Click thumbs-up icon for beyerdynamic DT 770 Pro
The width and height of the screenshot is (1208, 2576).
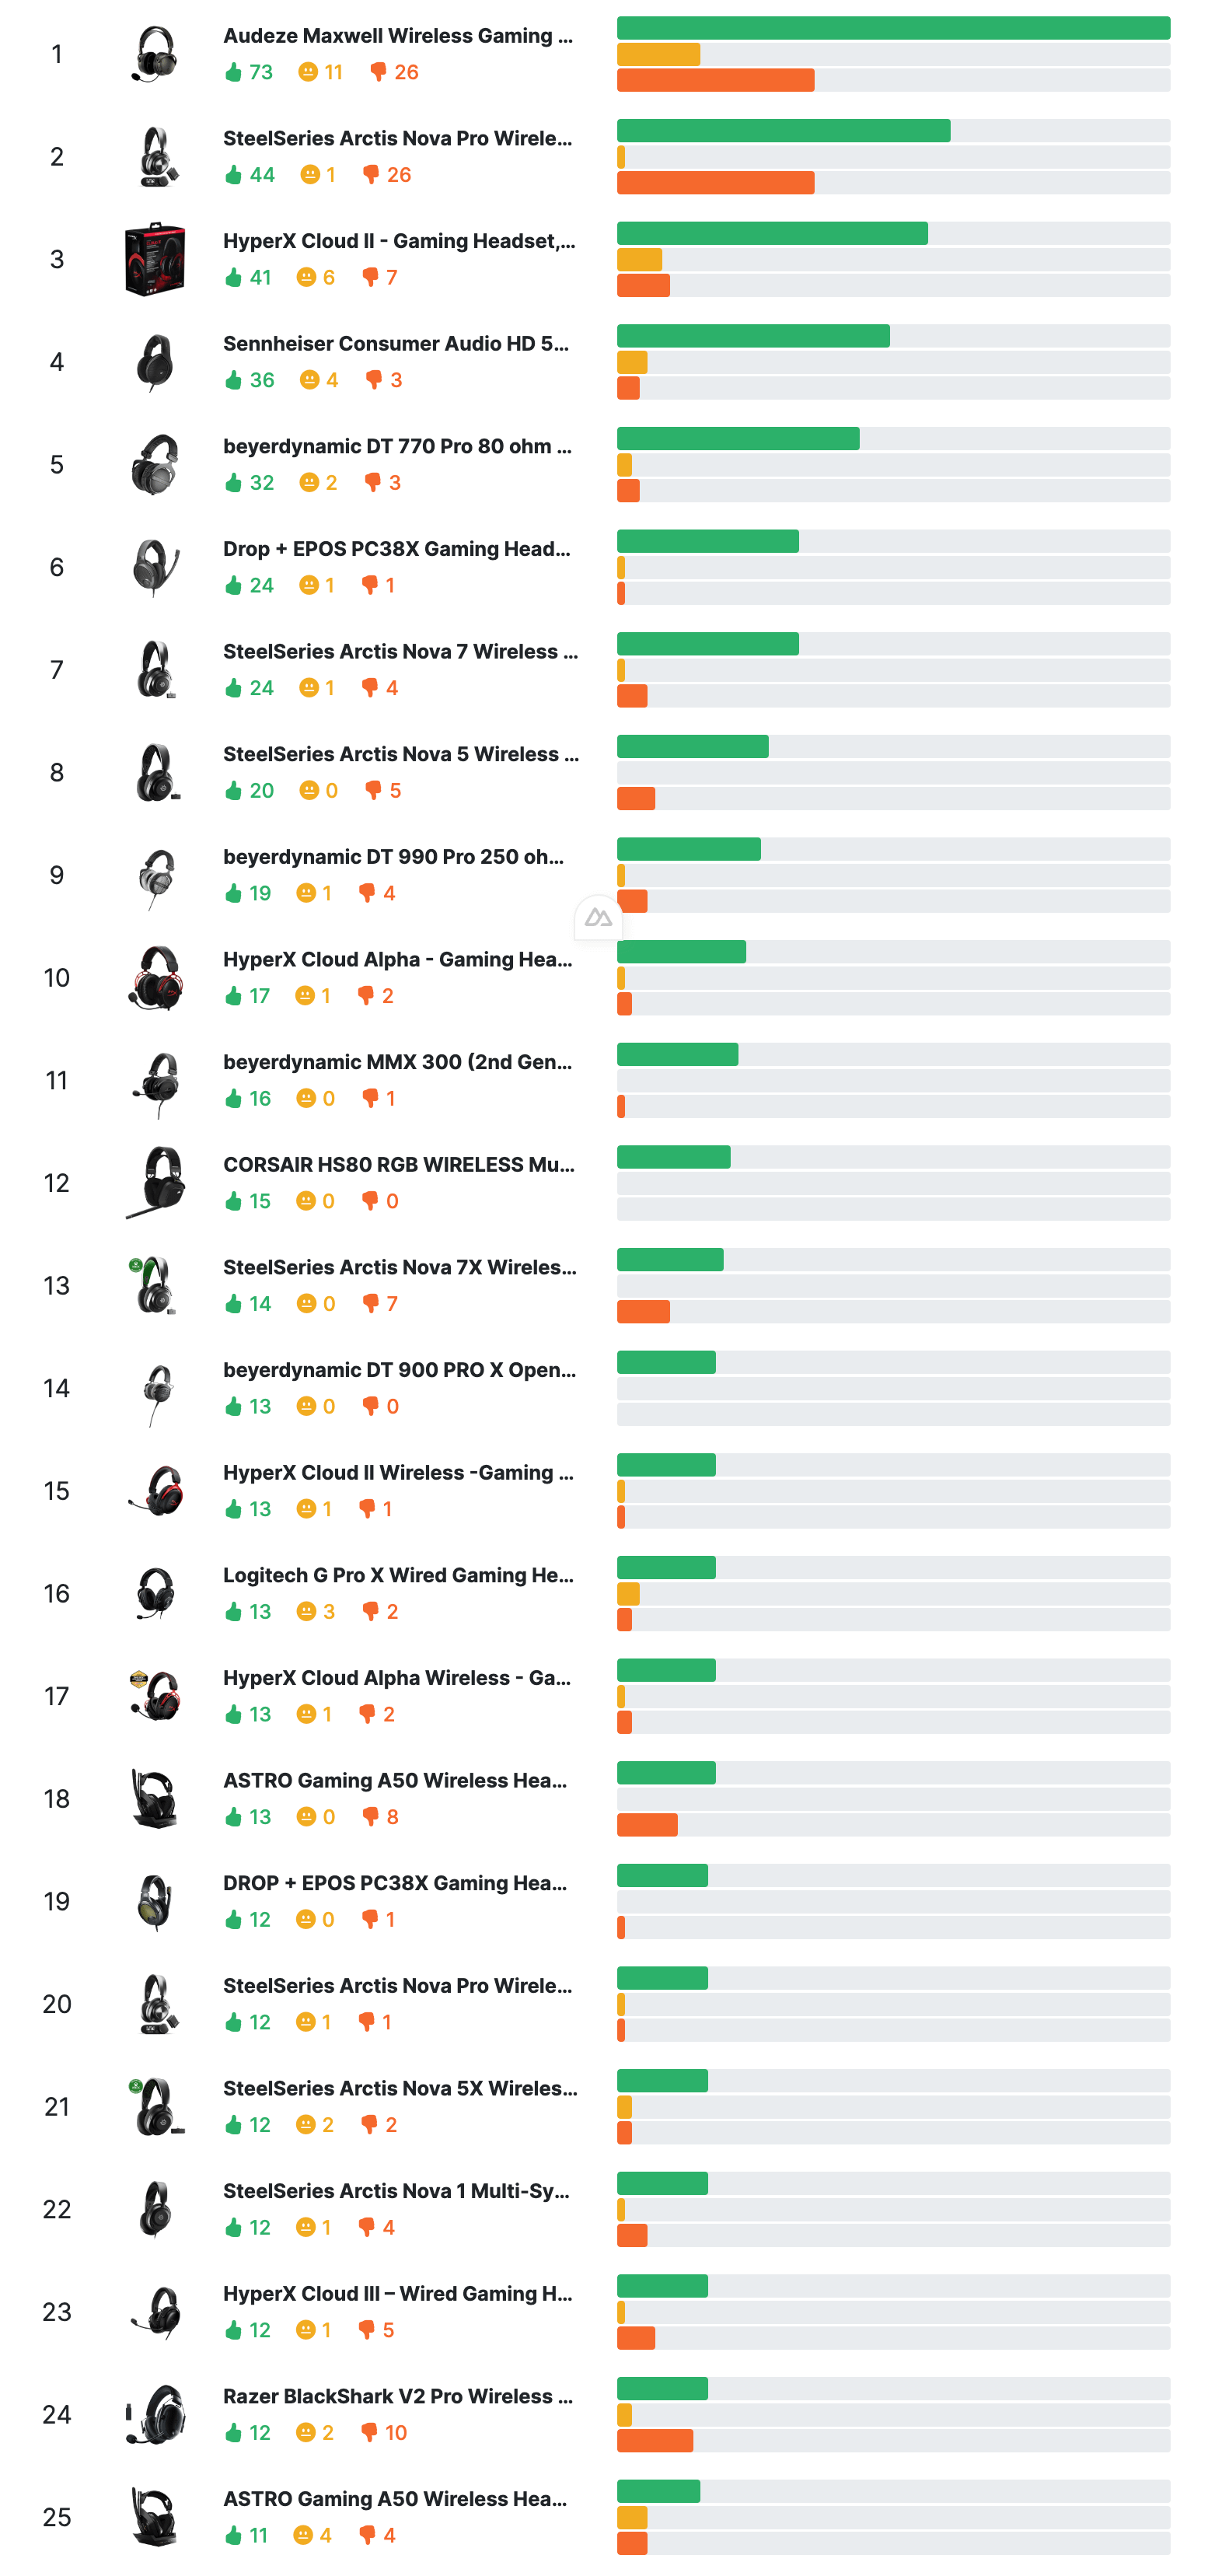234,483
